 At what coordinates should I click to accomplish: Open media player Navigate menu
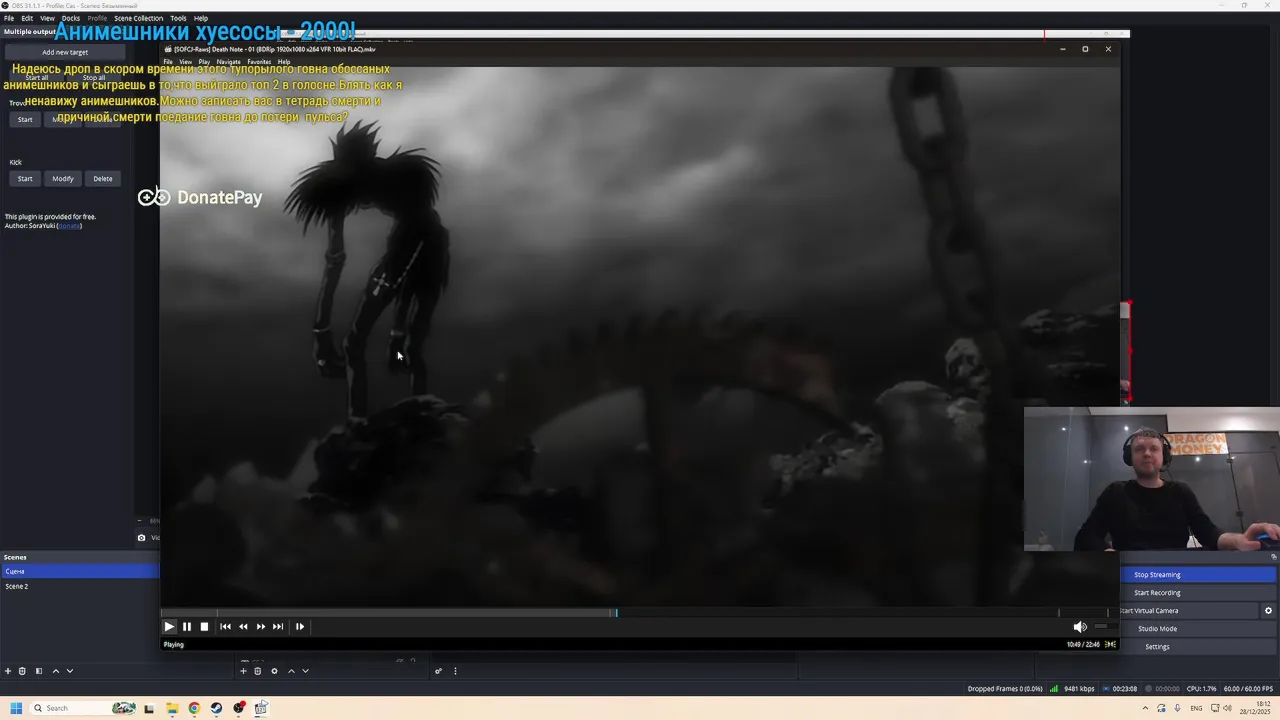pyautogui.click(x=228, y=62)
